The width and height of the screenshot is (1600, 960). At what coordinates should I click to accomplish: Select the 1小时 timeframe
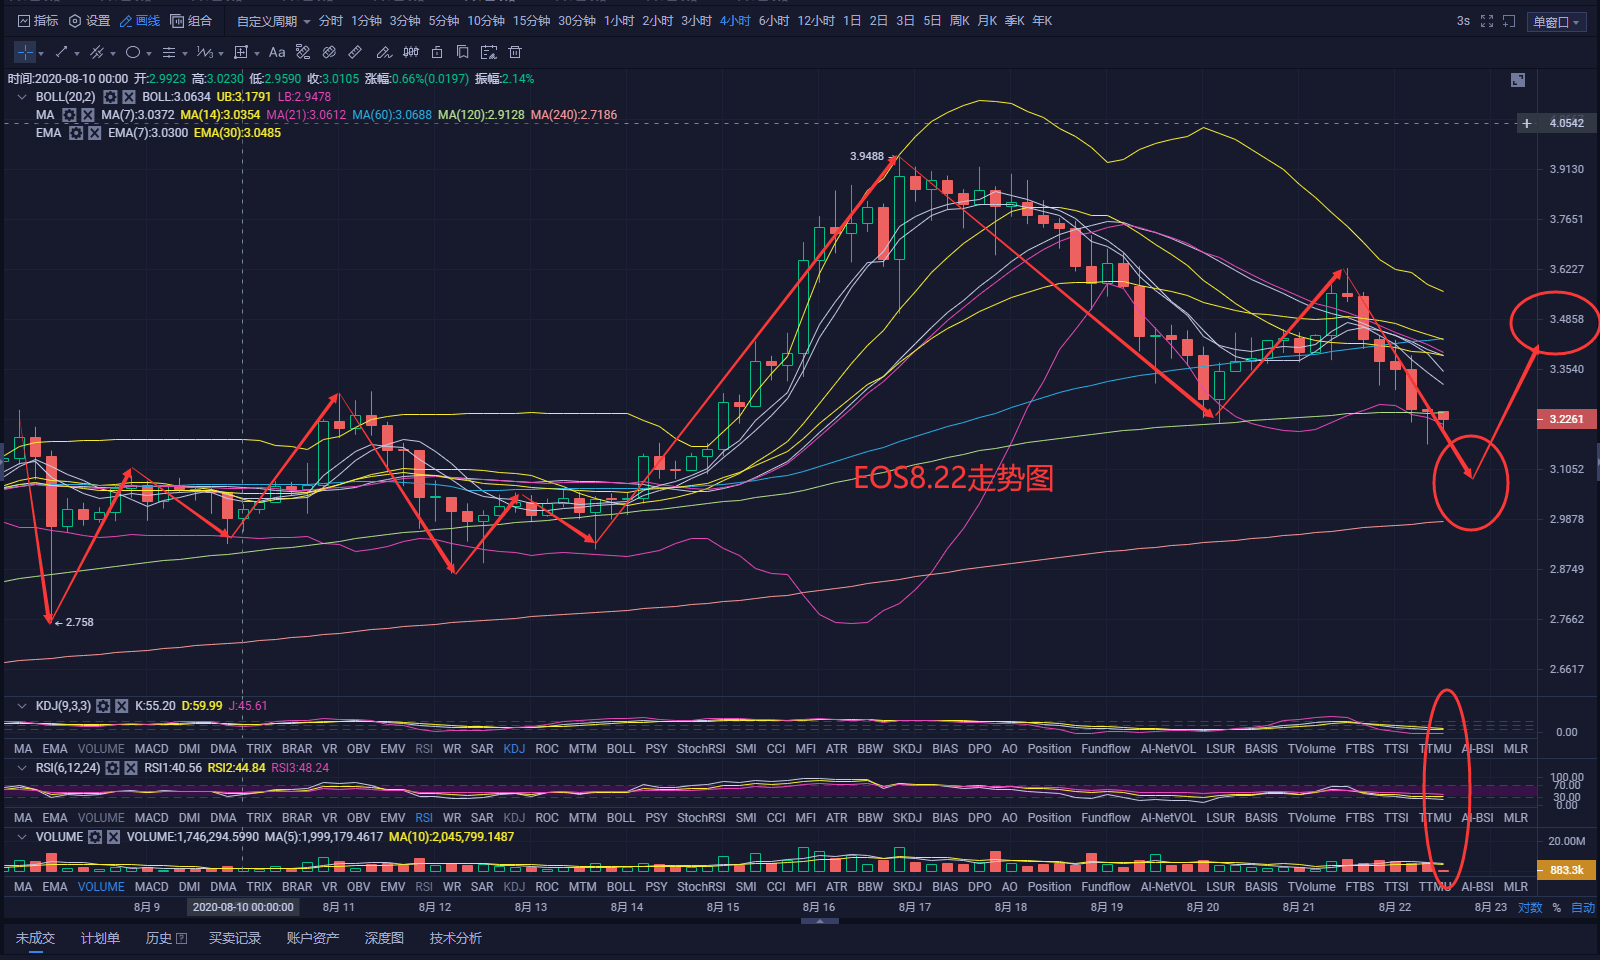619,21
